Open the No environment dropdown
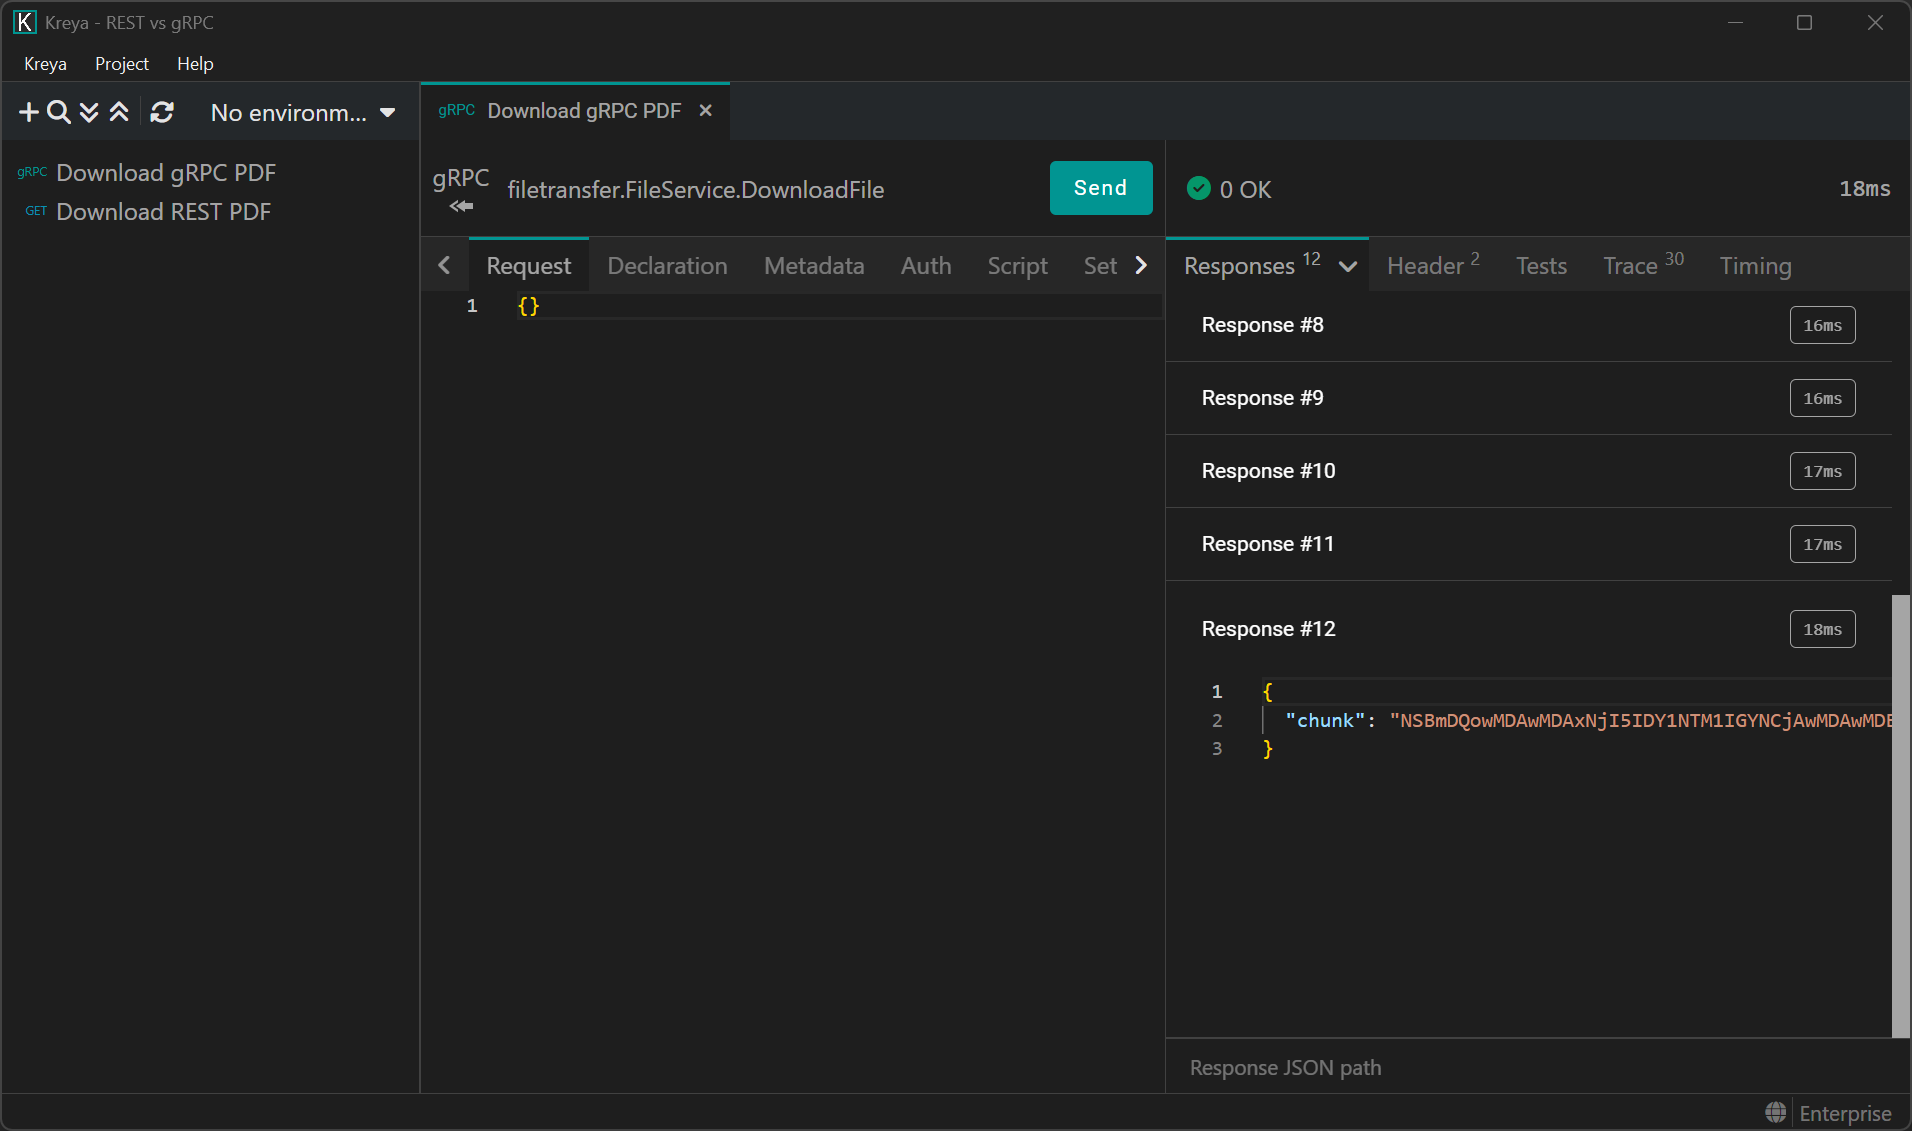This screenshot has height=1131, width=1912. (x=302, y=113)
